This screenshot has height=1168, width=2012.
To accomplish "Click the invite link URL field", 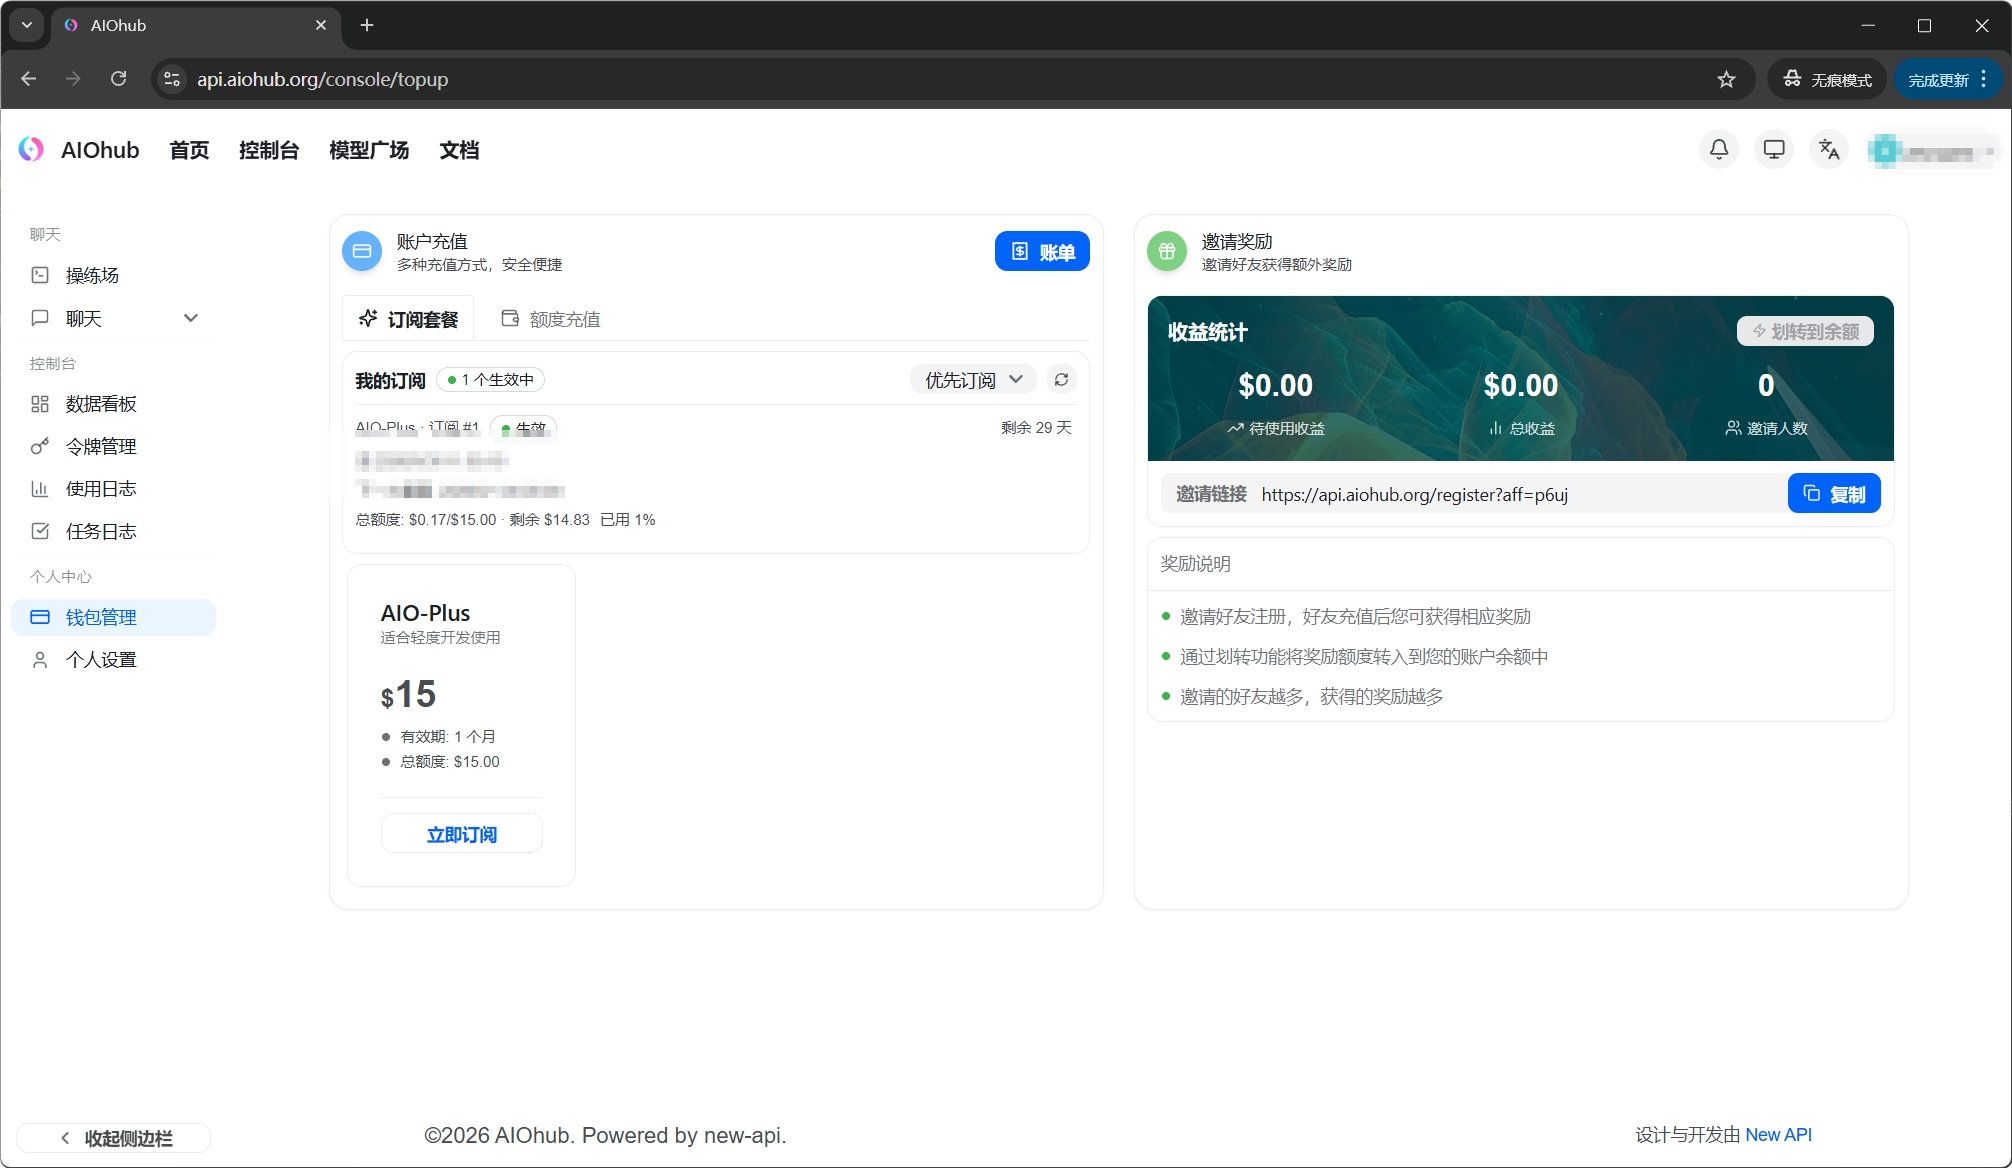I will click(x=1474, y=494).
